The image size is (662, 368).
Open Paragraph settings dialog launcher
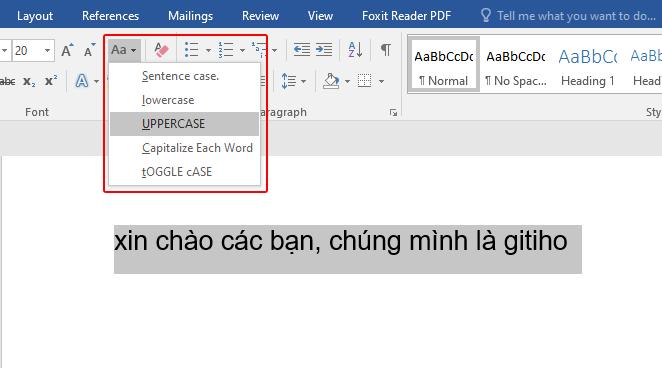[393, 113]
